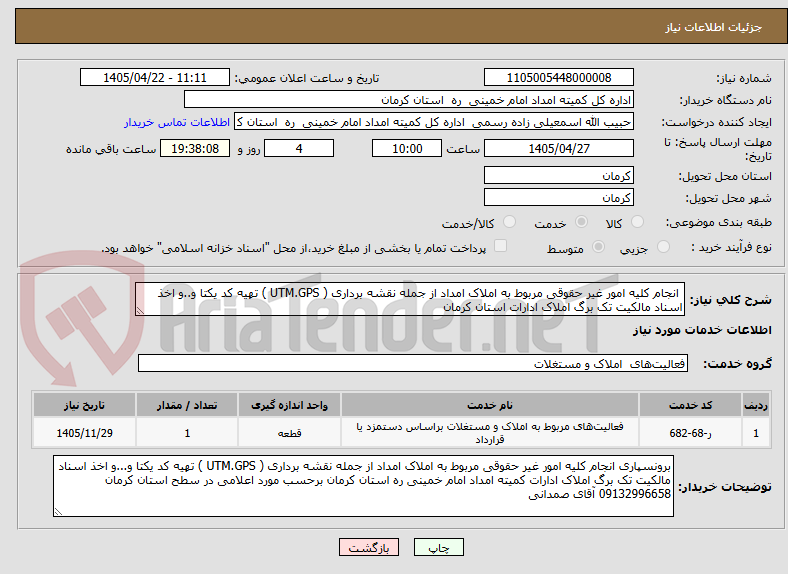Click the توضیحات خریدار text area
This screenshot has width=788, height=574.
(x=363, y=486)
